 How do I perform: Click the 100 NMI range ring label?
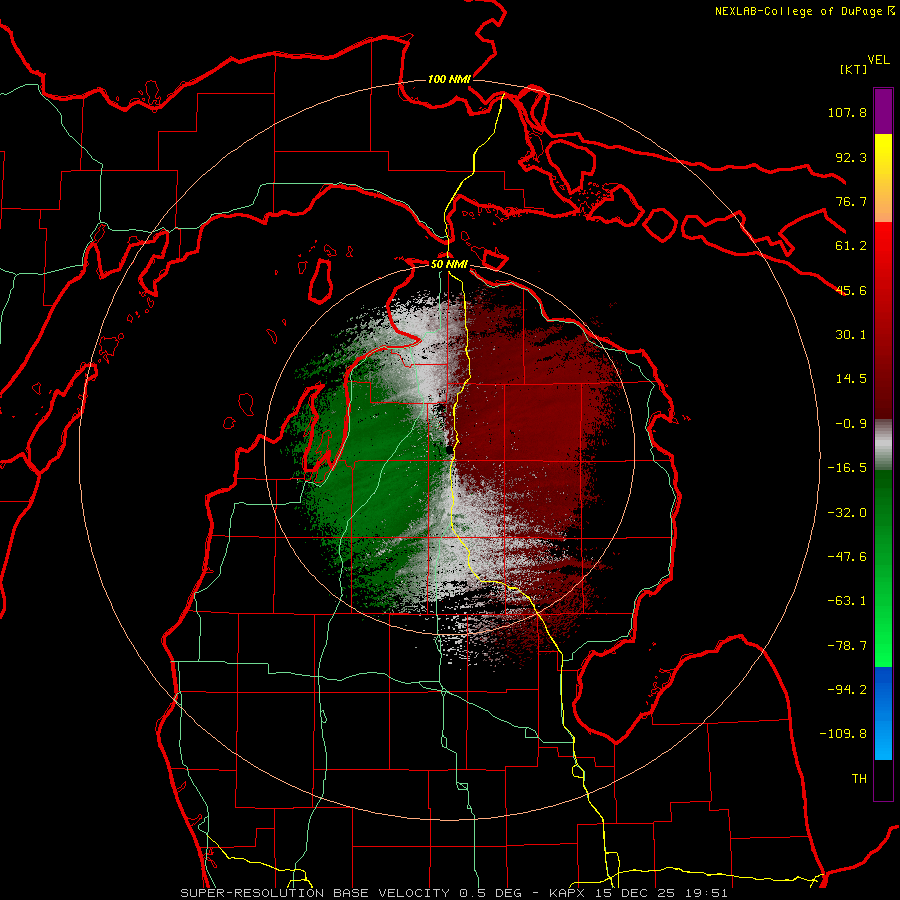[x=449, y=79]
